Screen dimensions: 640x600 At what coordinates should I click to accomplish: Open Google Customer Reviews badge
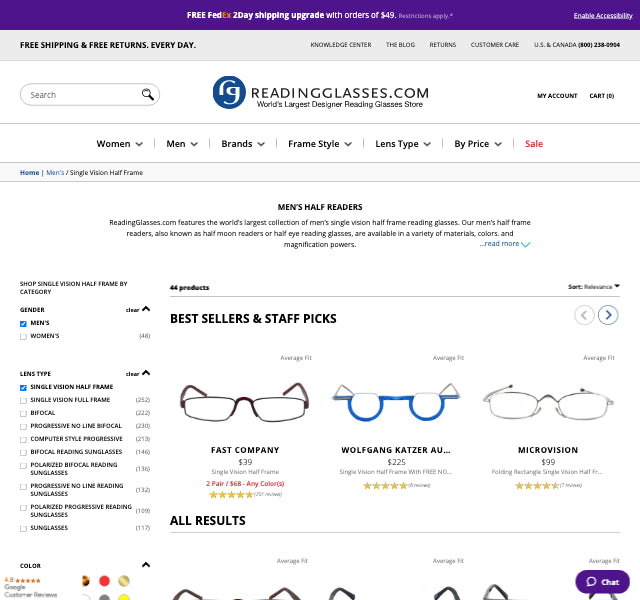coord(31,587)
